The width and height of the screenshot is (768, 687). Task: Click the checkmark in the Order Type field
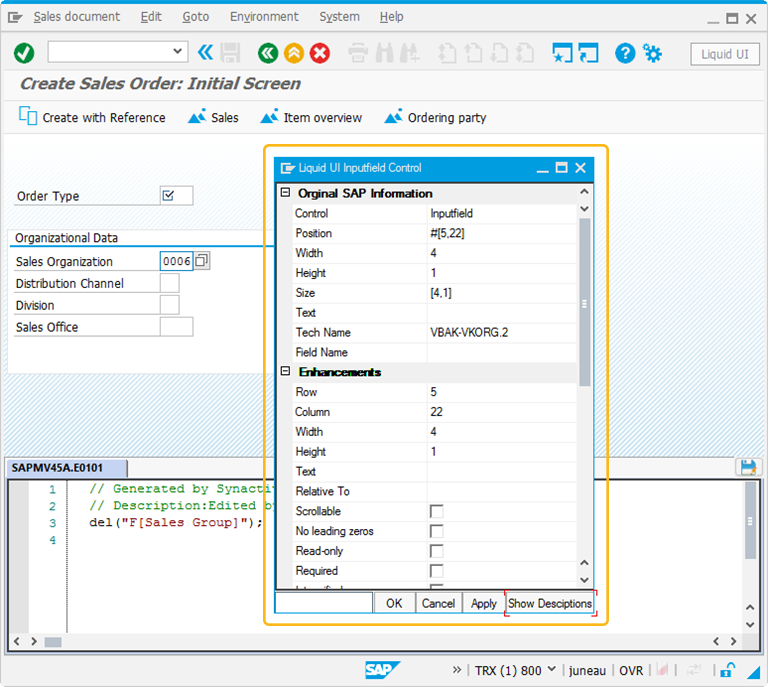[x=168, y=196]
